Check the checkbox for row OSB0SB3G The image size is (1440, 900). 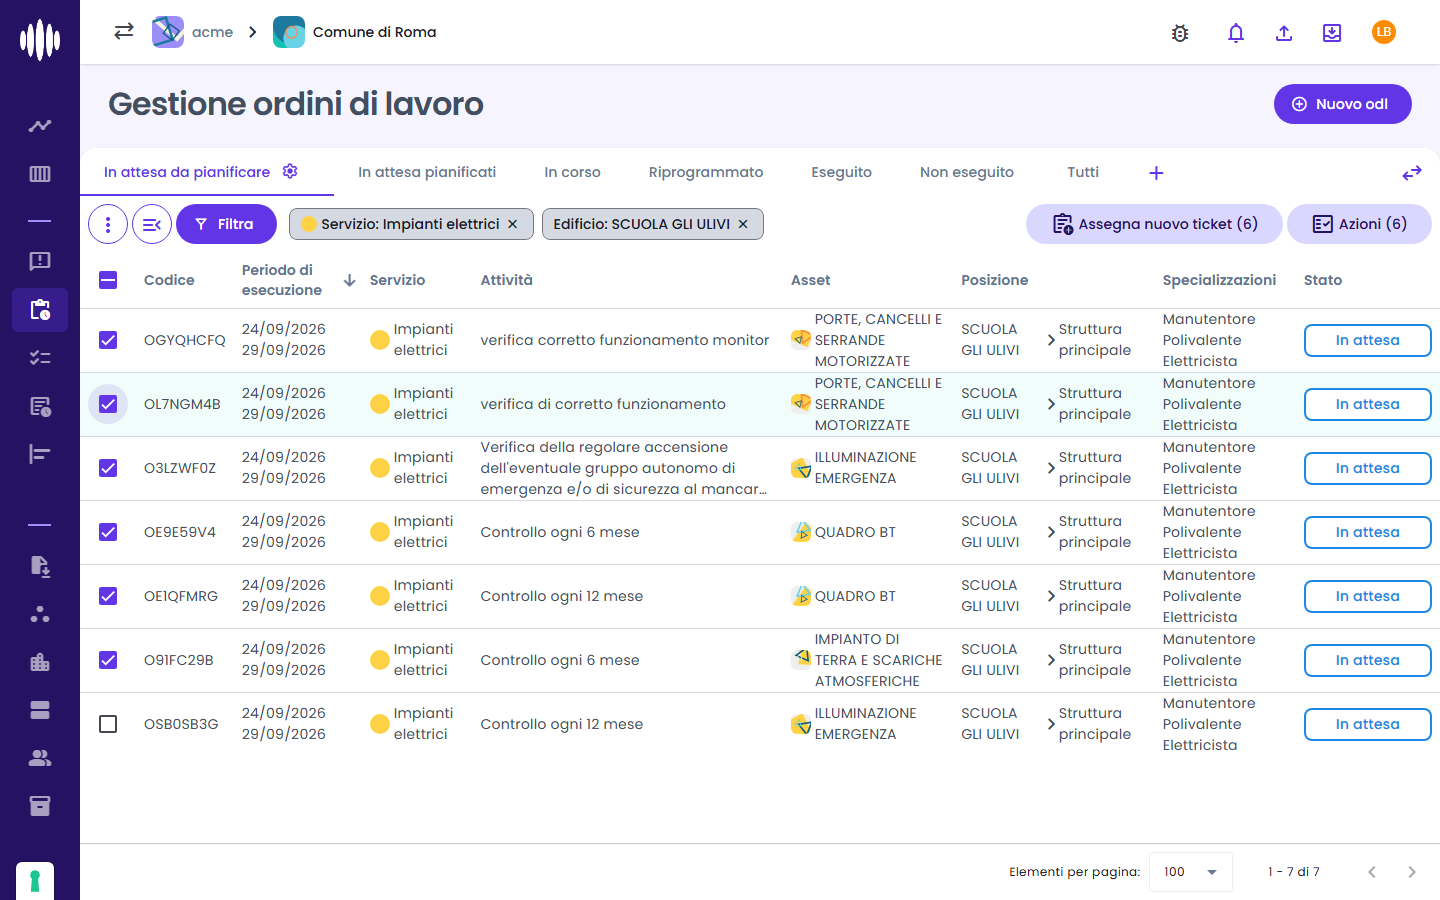(108, 724)
